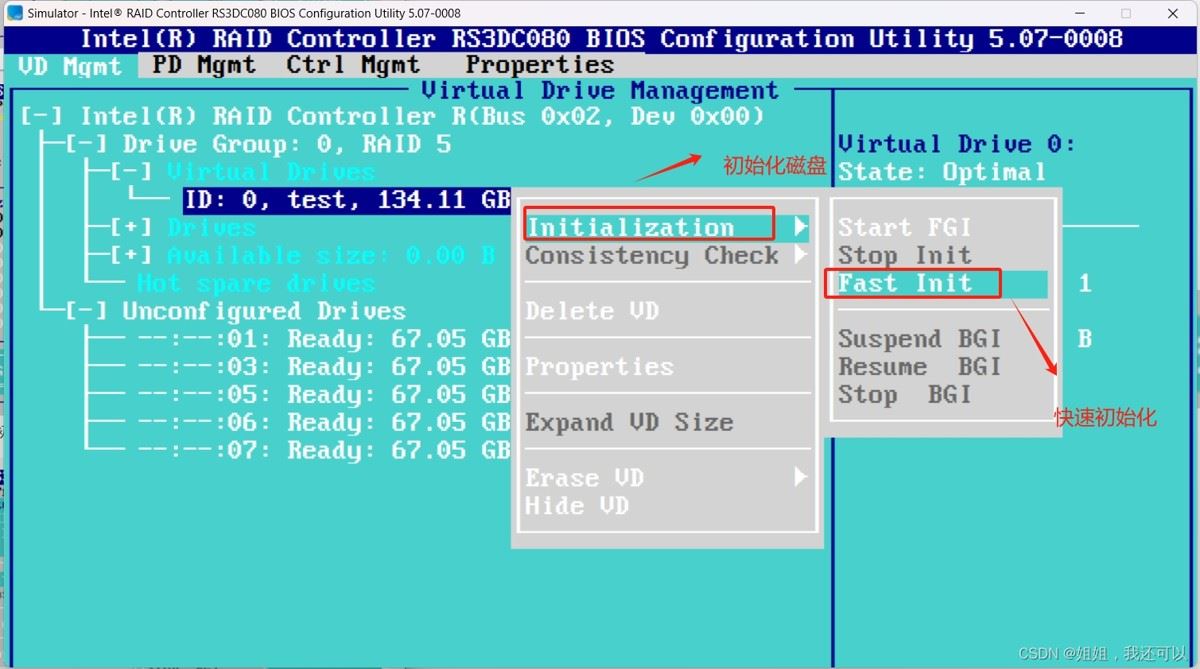Open the Properties tab
Viewport: 1200px width, 669px height.
tap(539, 65)
